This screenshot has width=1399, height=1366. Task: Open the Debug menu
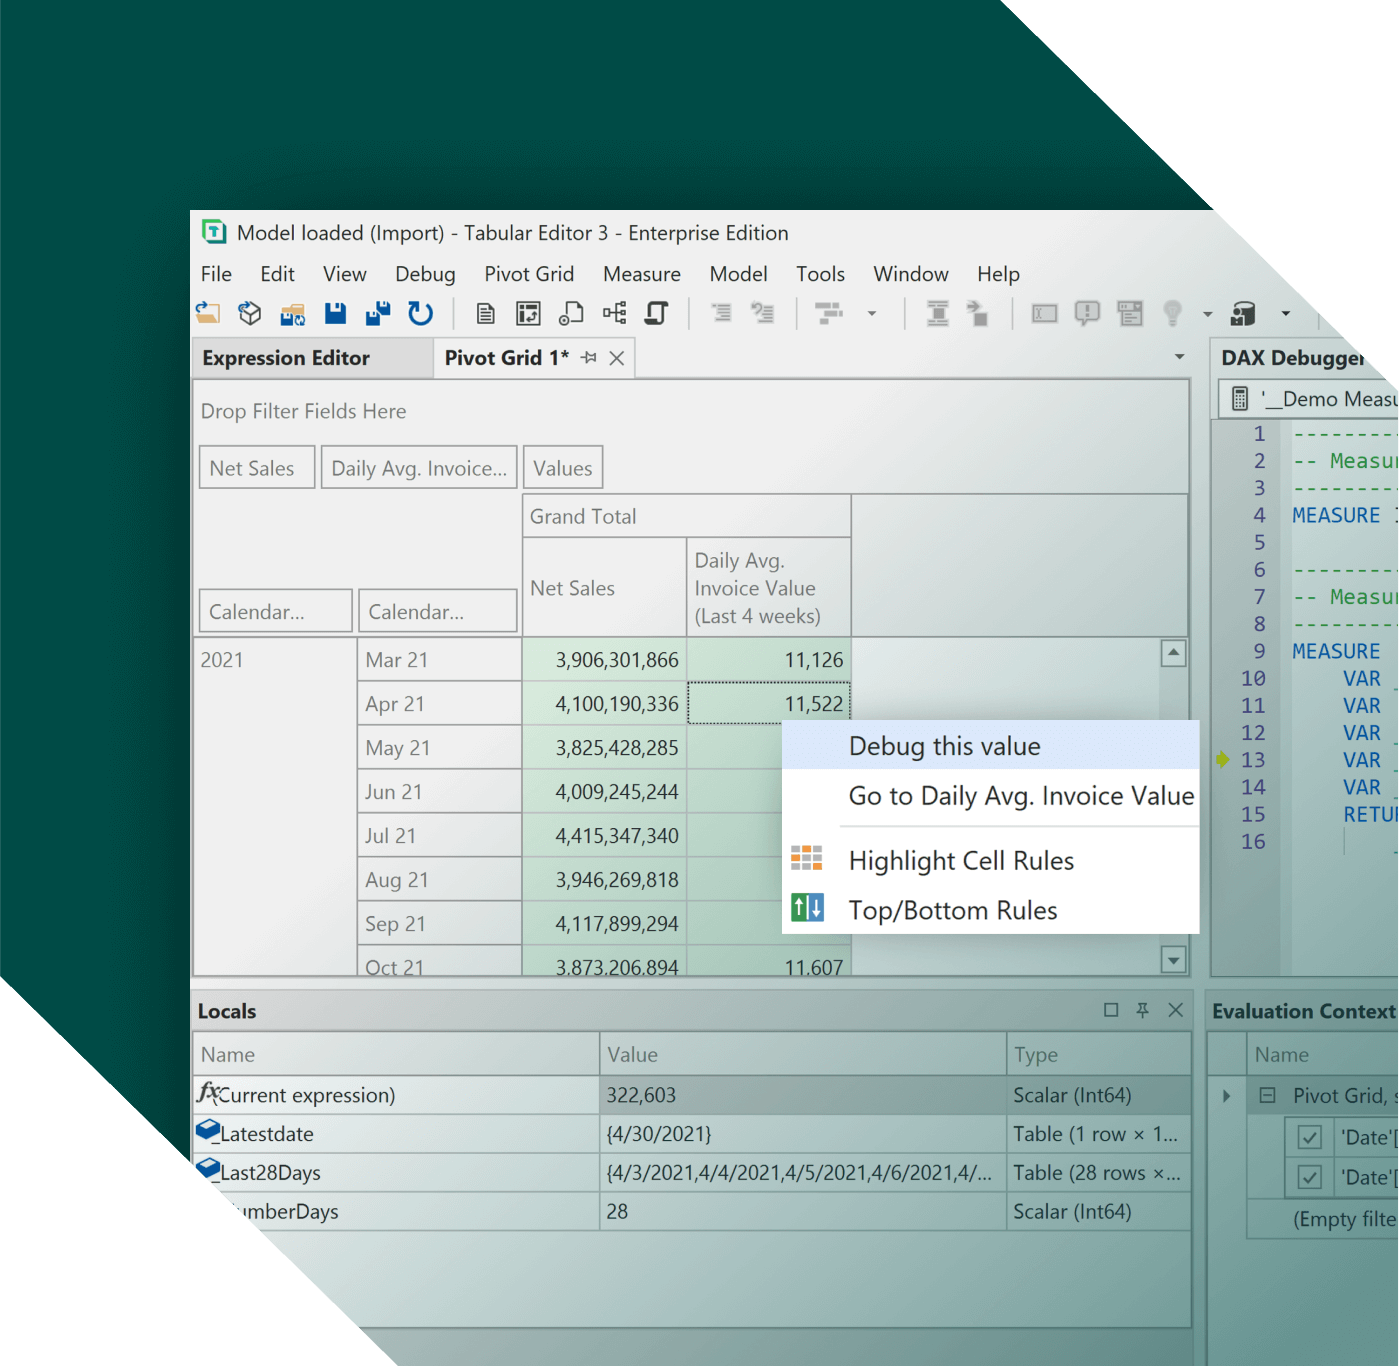[425, 274]
